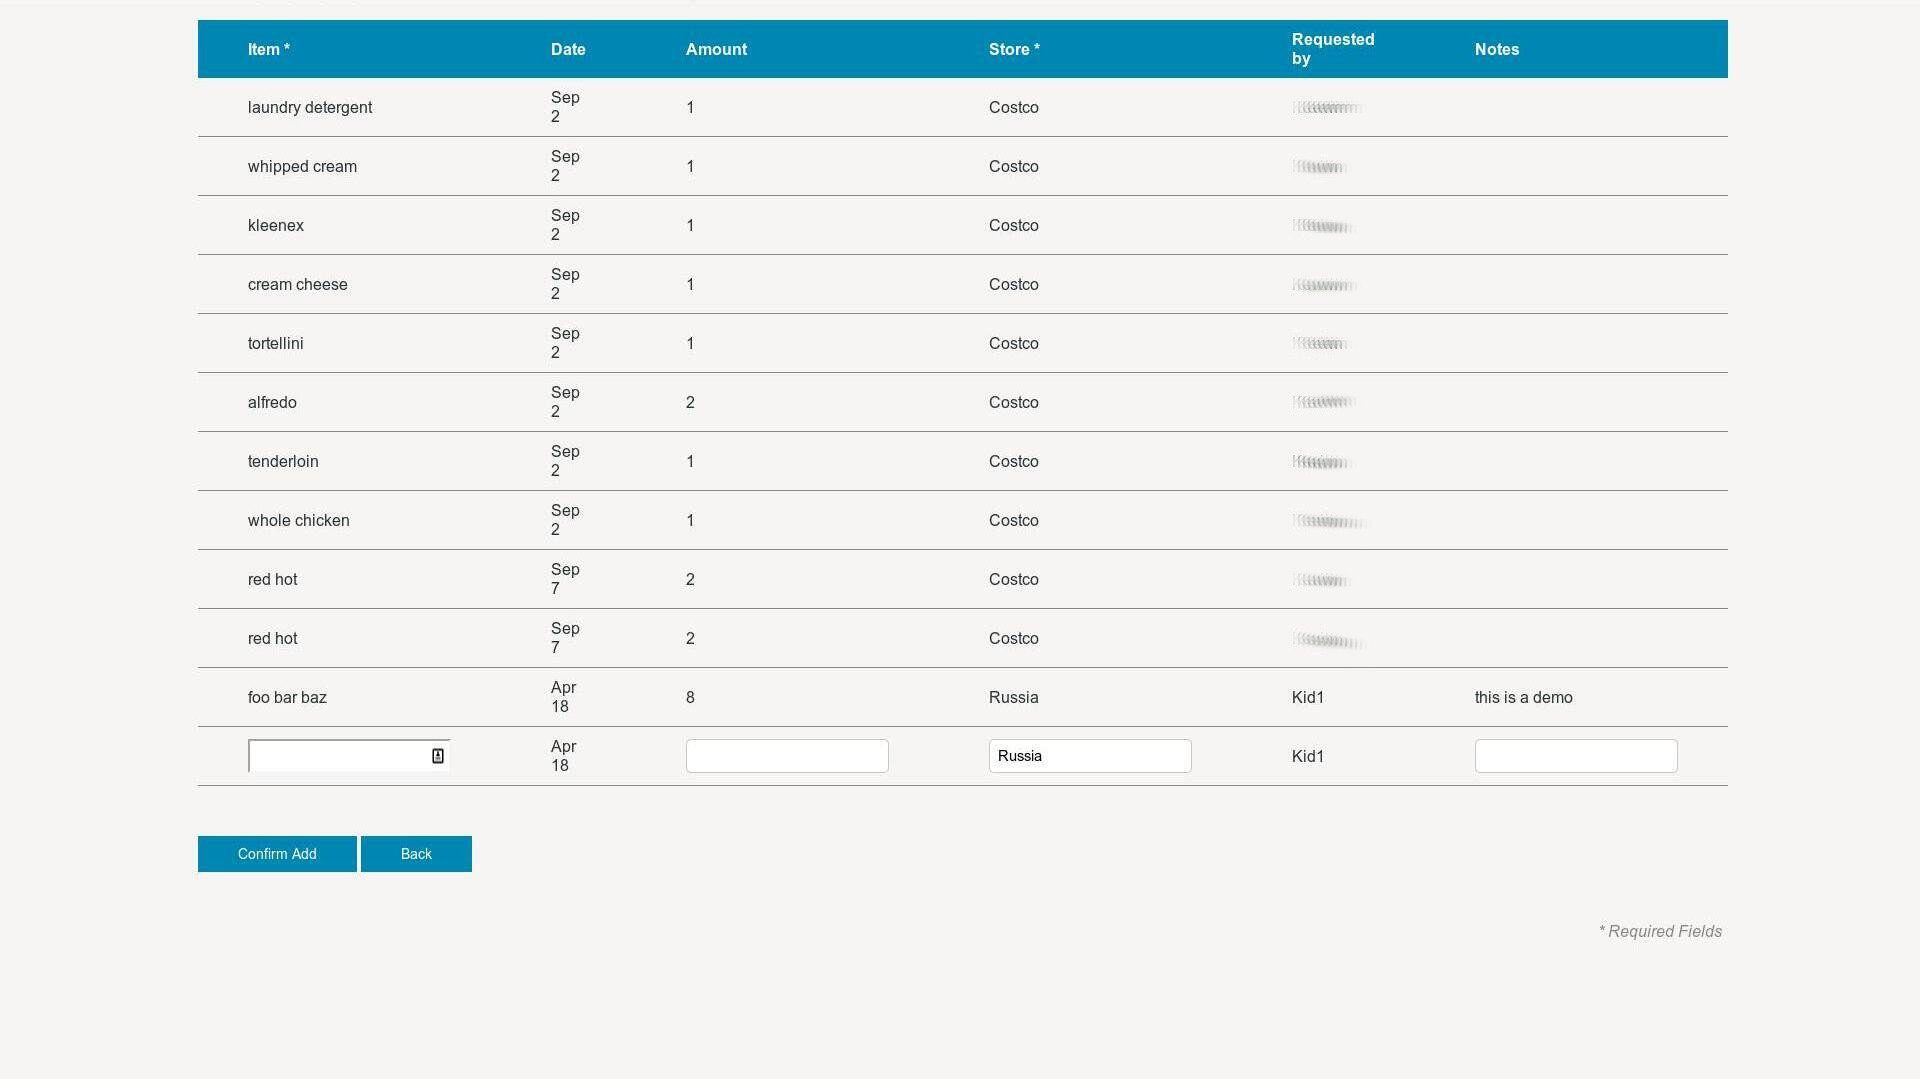
Task: Select the kleenex item
Action: pyautogui.click(x=276, y=225)
